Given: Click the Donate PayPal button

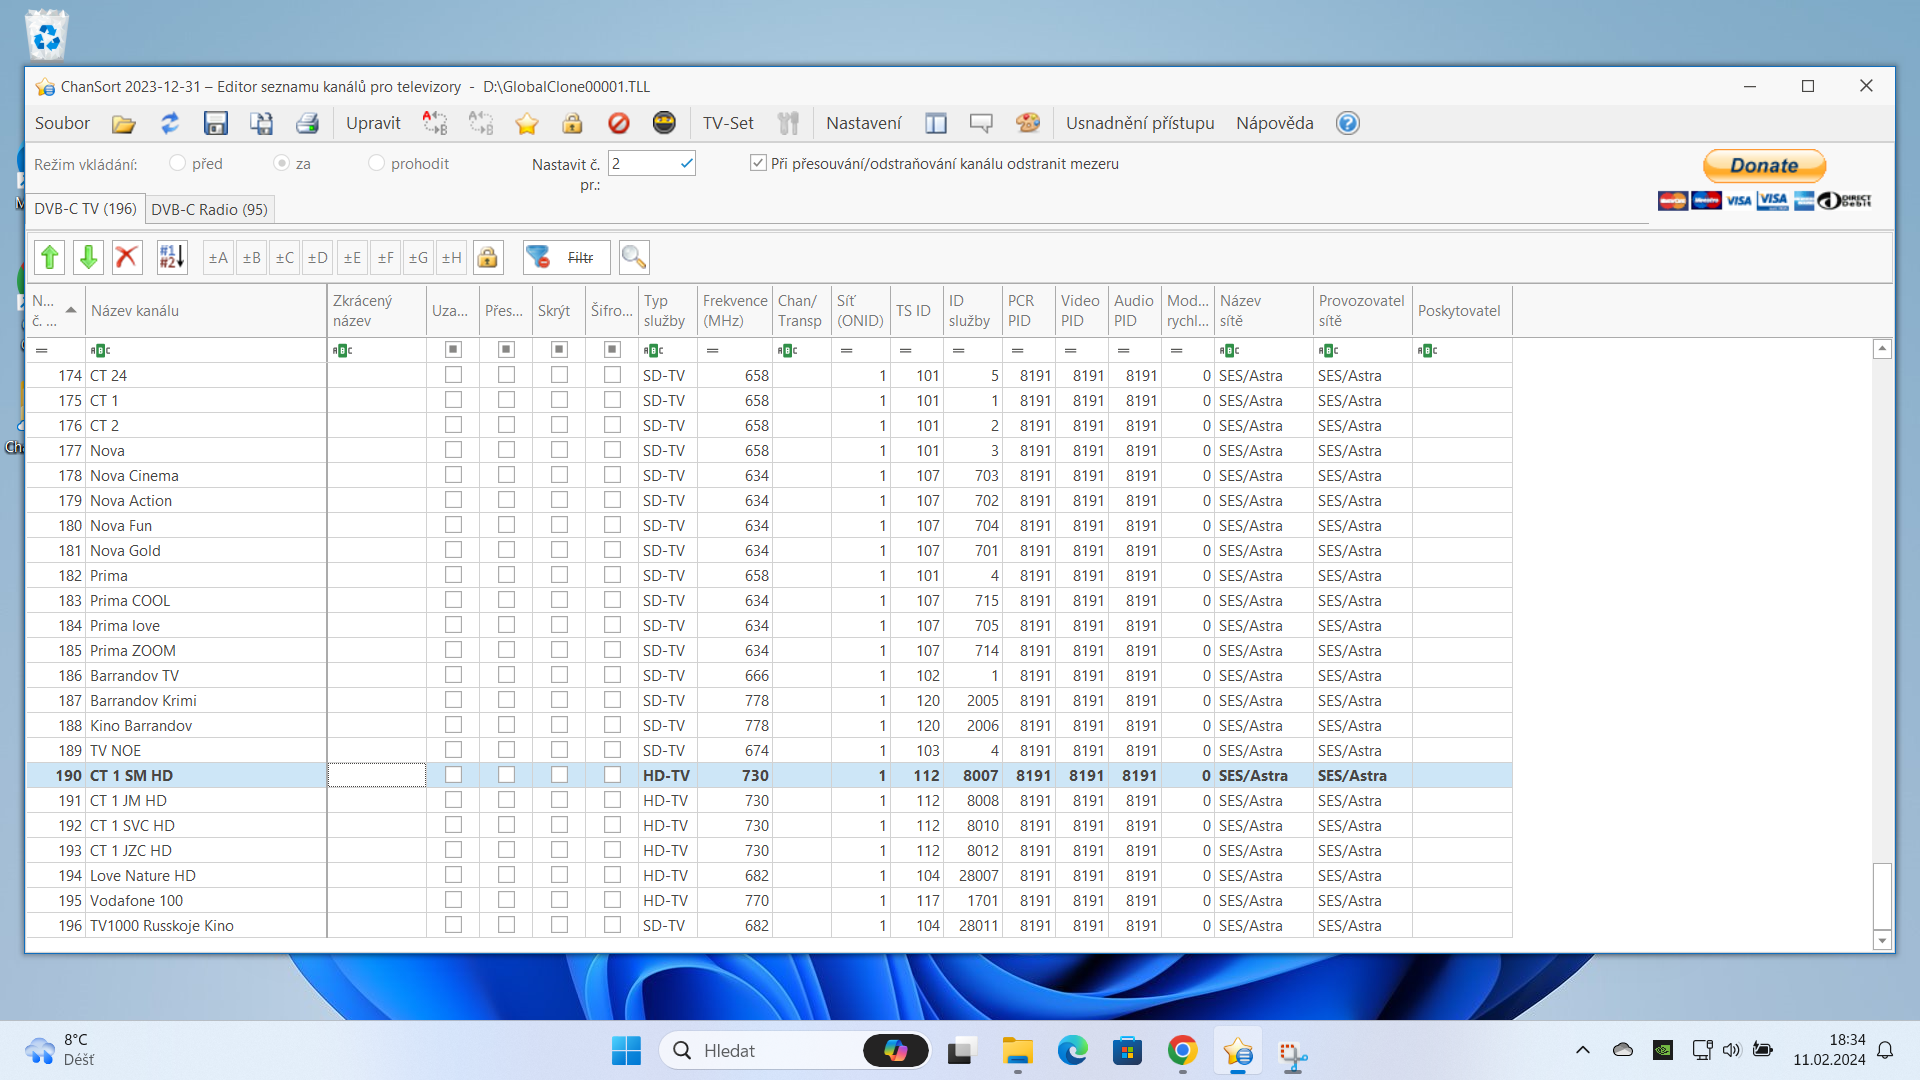Looking at the screenshot, I should [x=1764, y=165].
